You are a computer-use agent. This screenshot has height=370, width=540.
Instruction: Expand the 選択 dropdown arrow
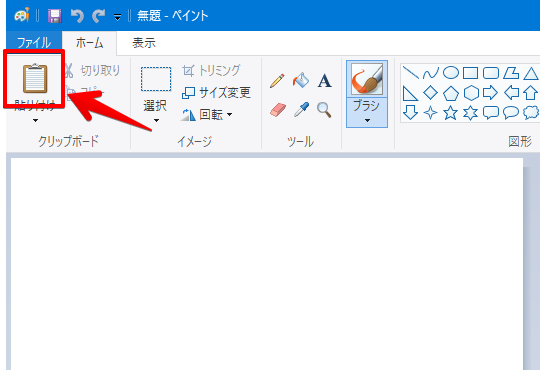tap(156, 120)
